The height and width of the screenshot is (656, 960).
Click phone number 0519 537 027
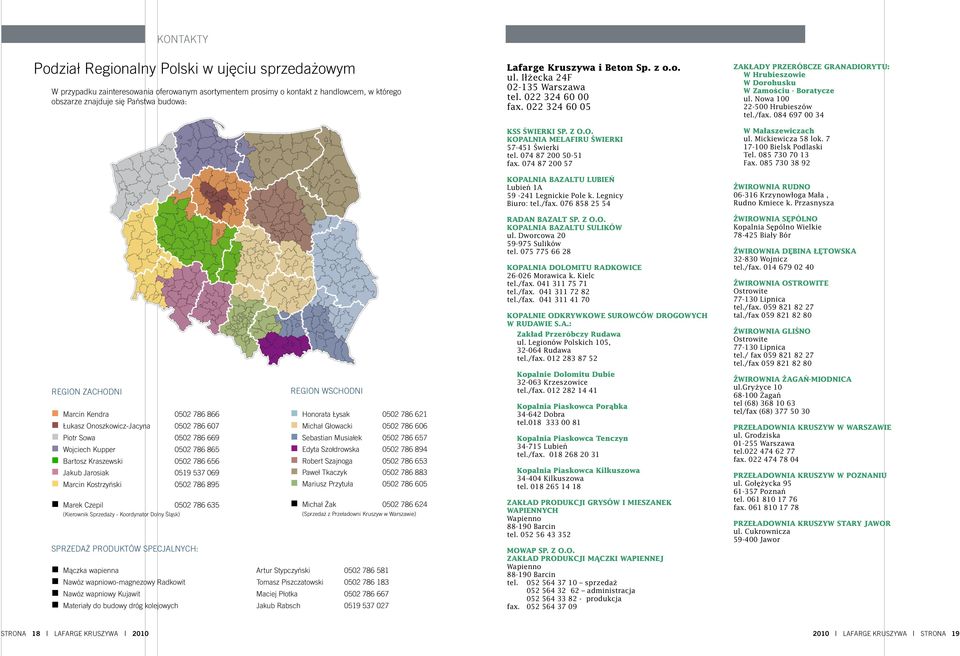366,605
